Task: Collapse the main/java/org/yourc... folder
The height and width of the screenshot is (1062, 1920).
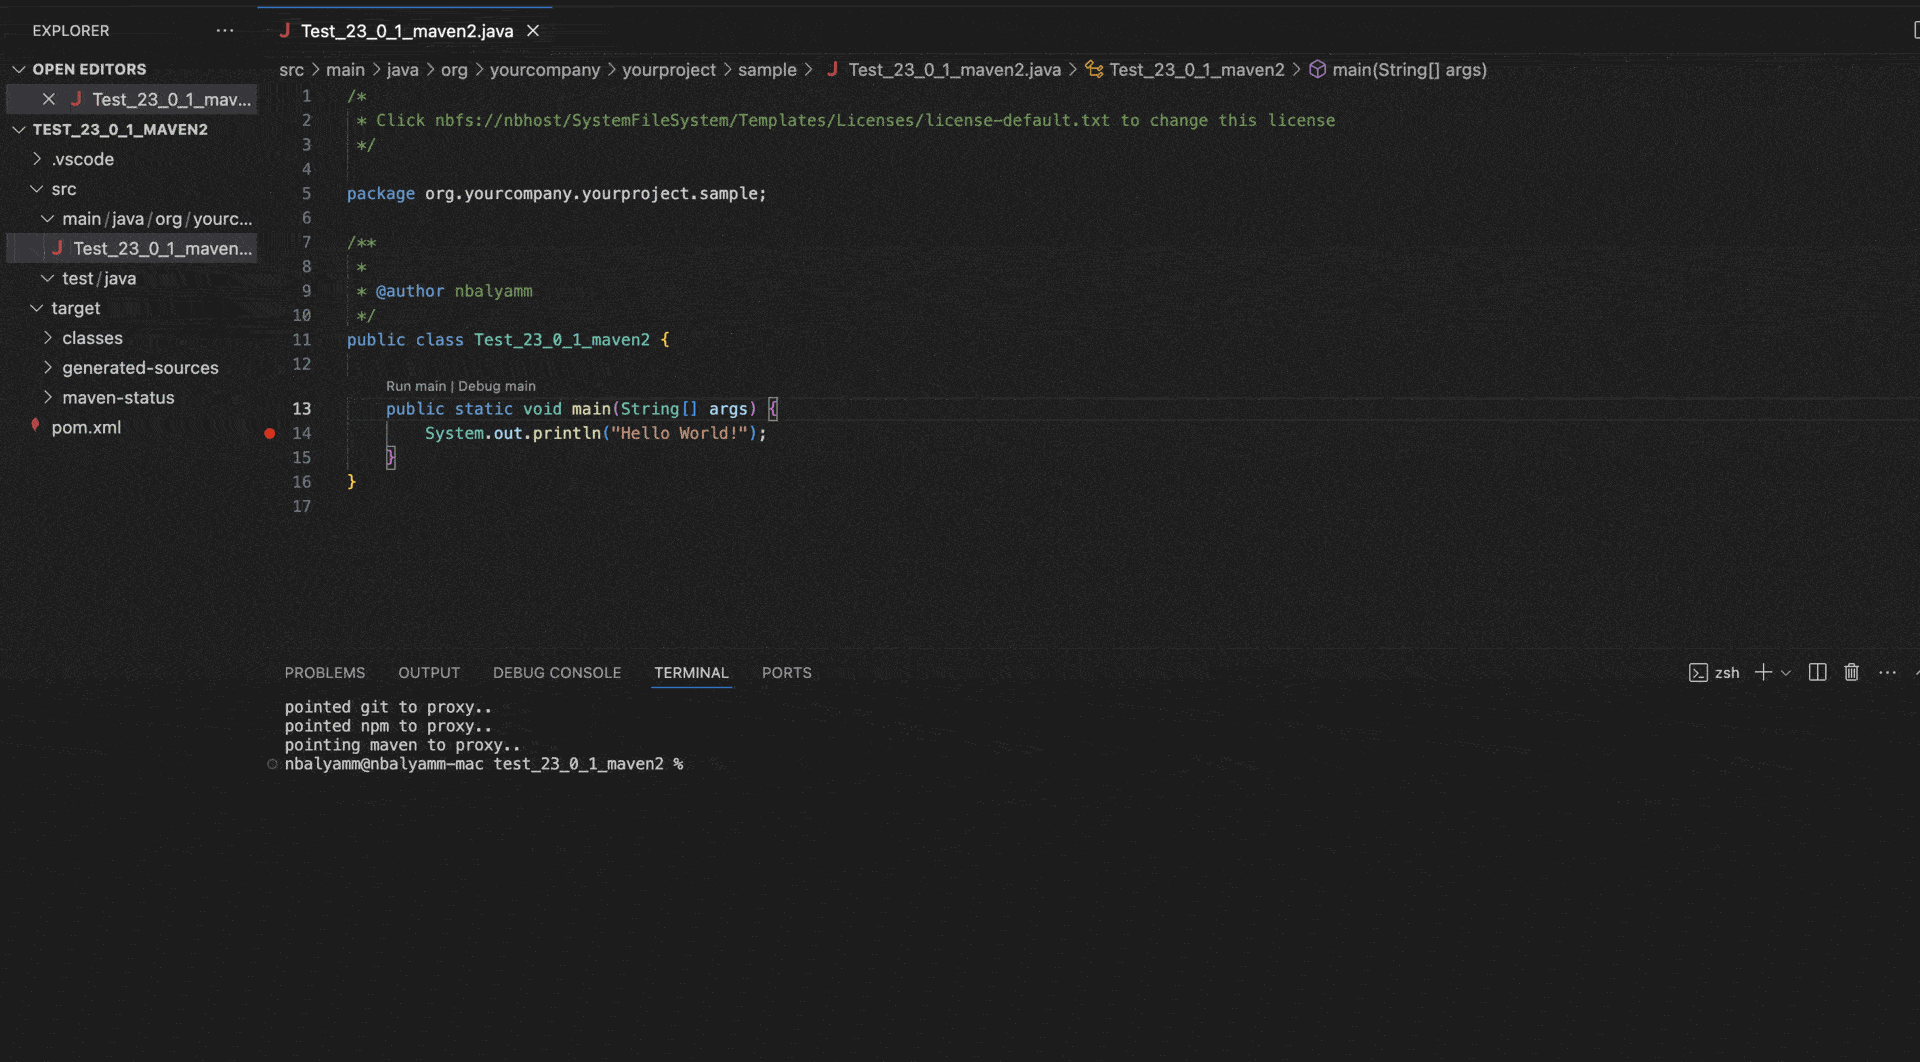Action: click(x=47, y=218)
